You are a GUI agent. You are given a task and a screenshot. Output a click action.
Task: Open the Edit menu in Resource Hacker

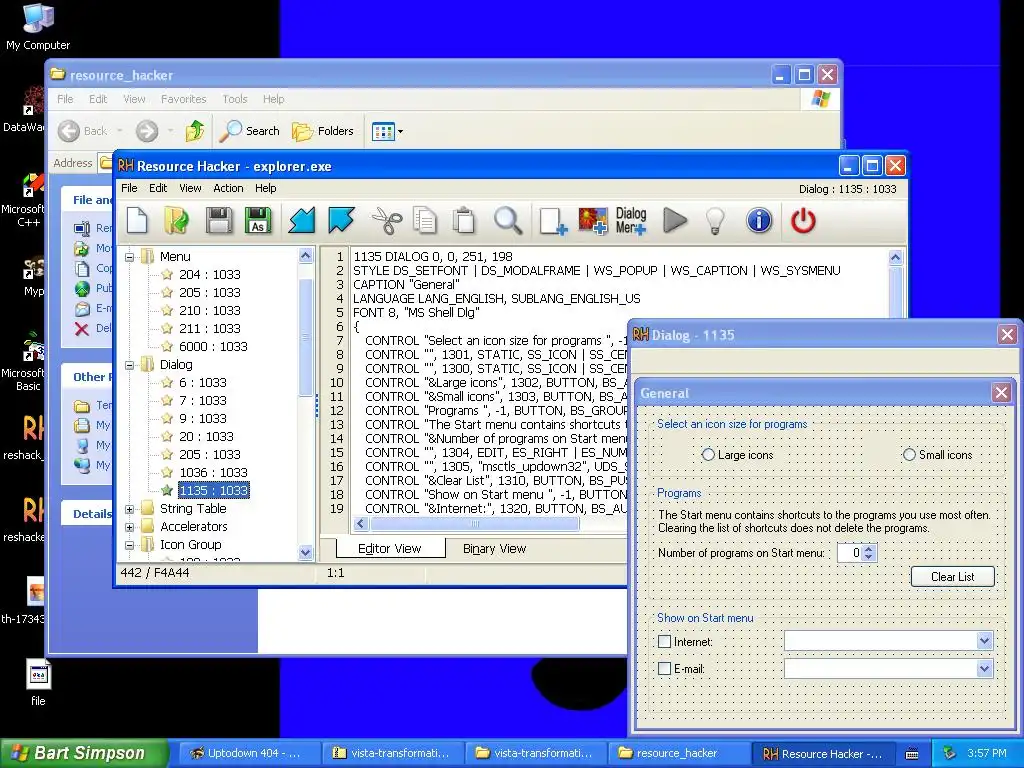point(158,188)
